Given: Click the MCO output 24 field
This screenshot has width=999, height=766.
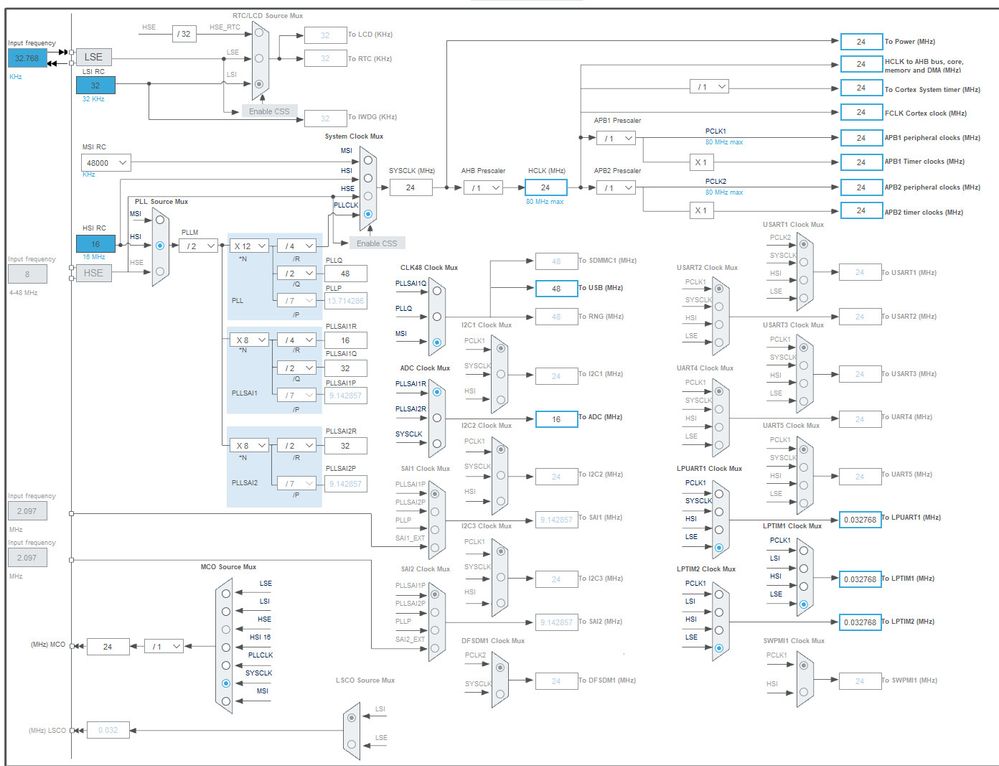Looking at the screenshot, I should tap(108, 646).
